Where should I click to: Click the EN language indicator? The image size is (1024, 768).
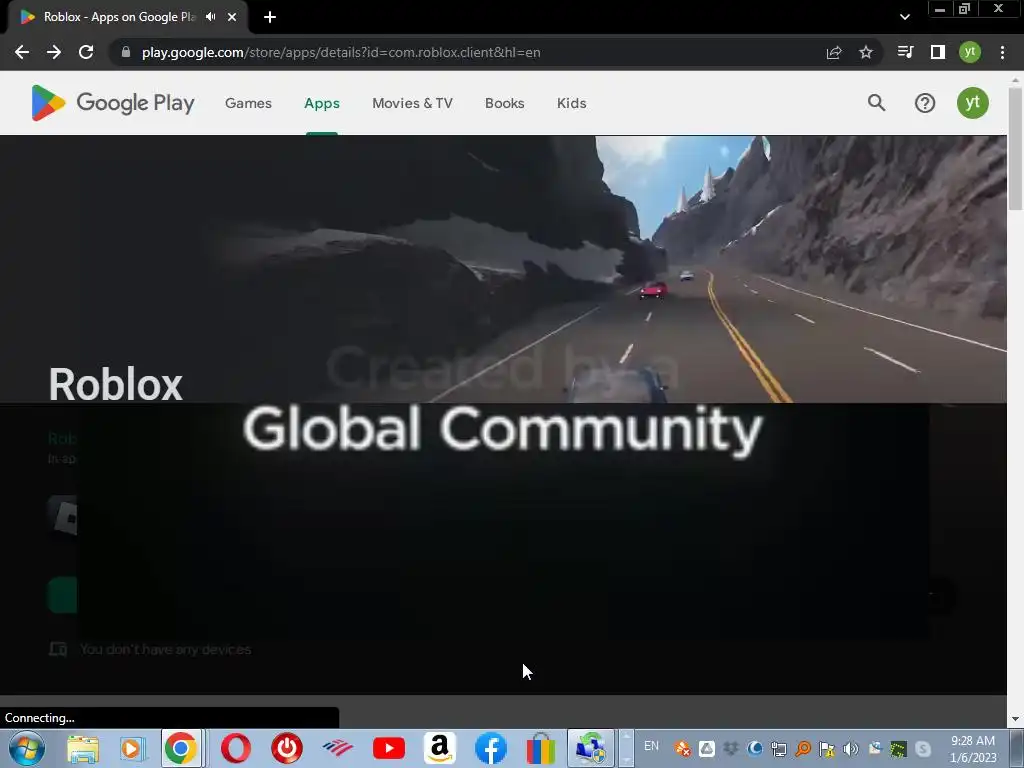pyautogui.click(x=651, y=746)
